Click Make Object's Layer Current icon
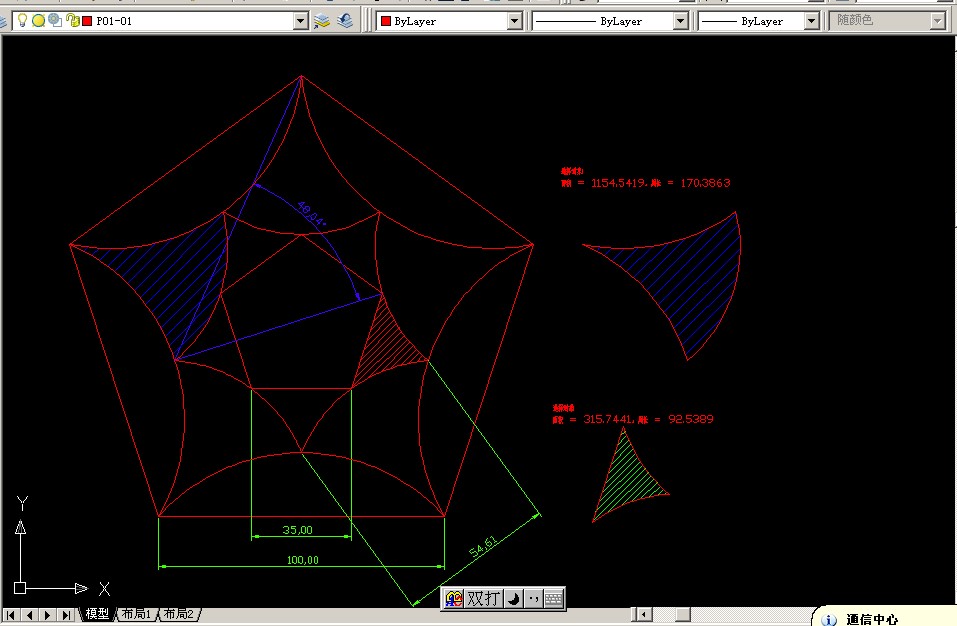Viewport: 957px width, 626px height. 322,21
